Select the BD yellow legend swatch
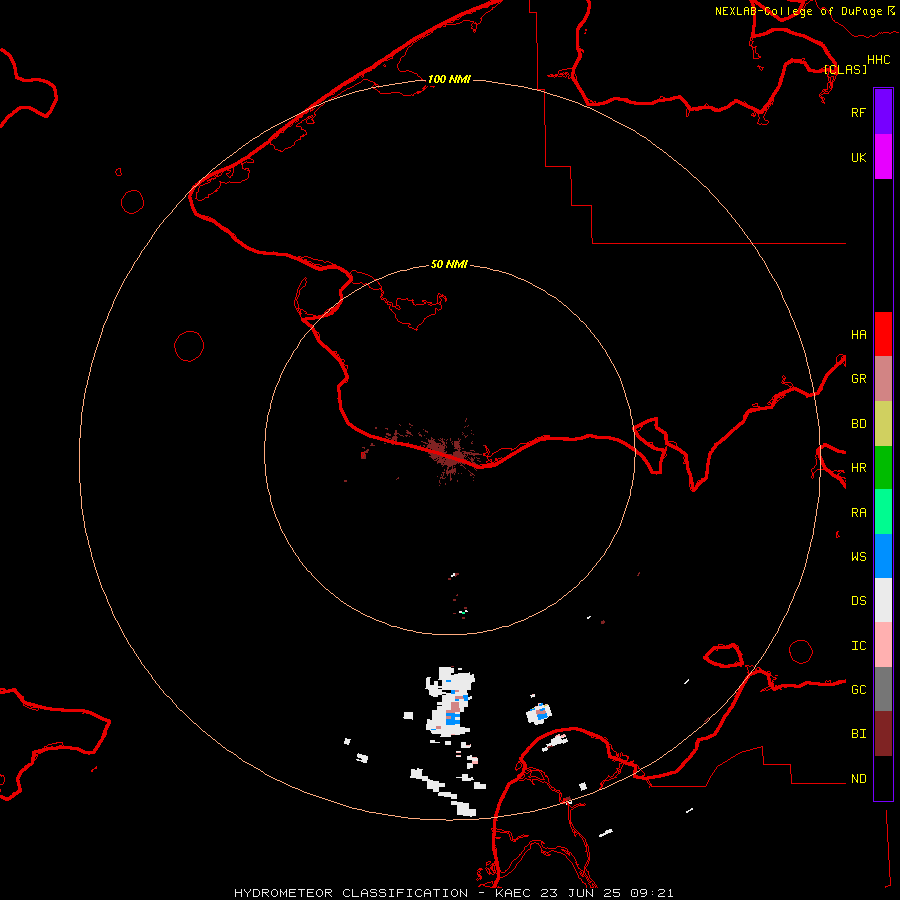900x900 pixels. [x=883, y=424]
